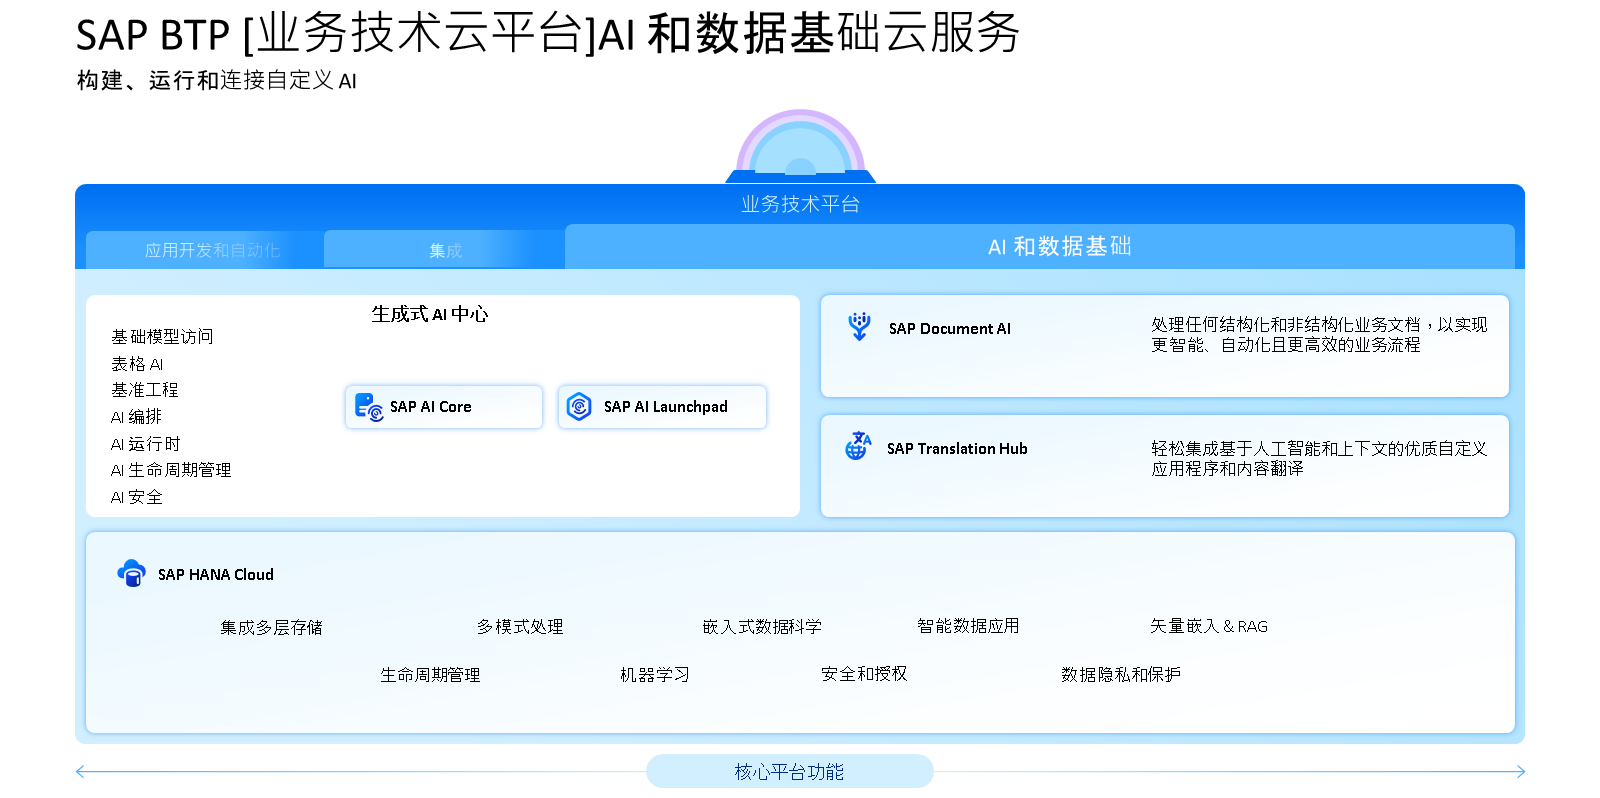Select the AI 编排 item
This screenshot has height=798, width=1600.
coord(136,417)
